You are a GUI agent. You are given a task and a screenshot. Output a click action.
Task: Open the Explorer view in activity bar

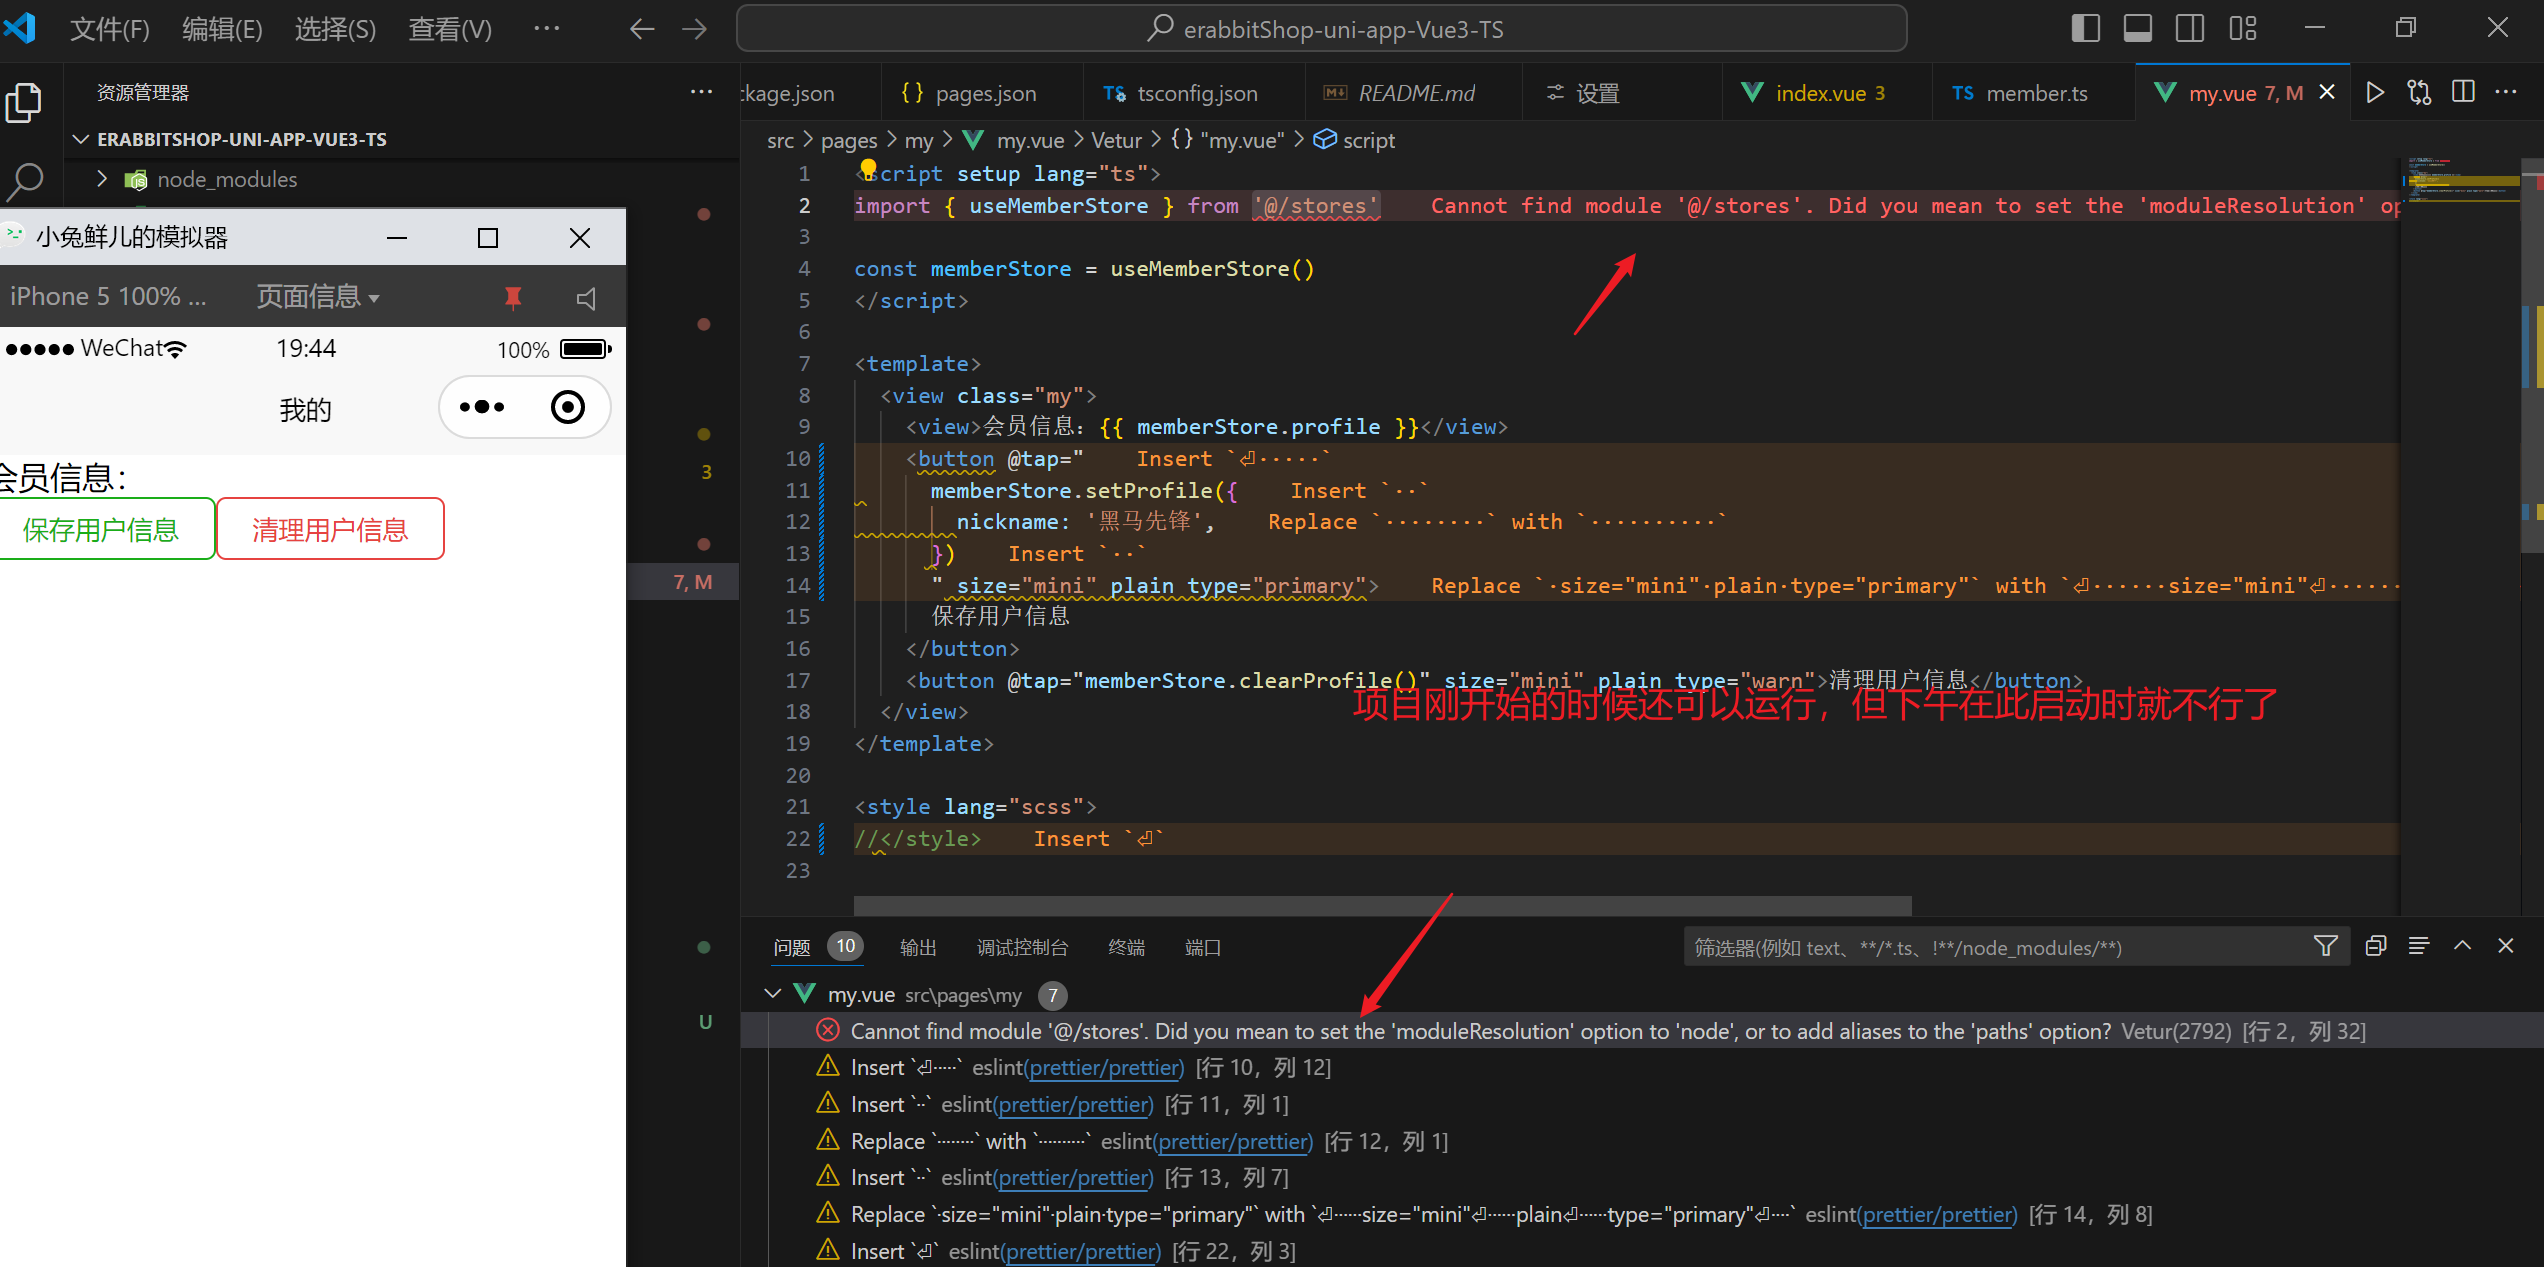click(24, 103)
